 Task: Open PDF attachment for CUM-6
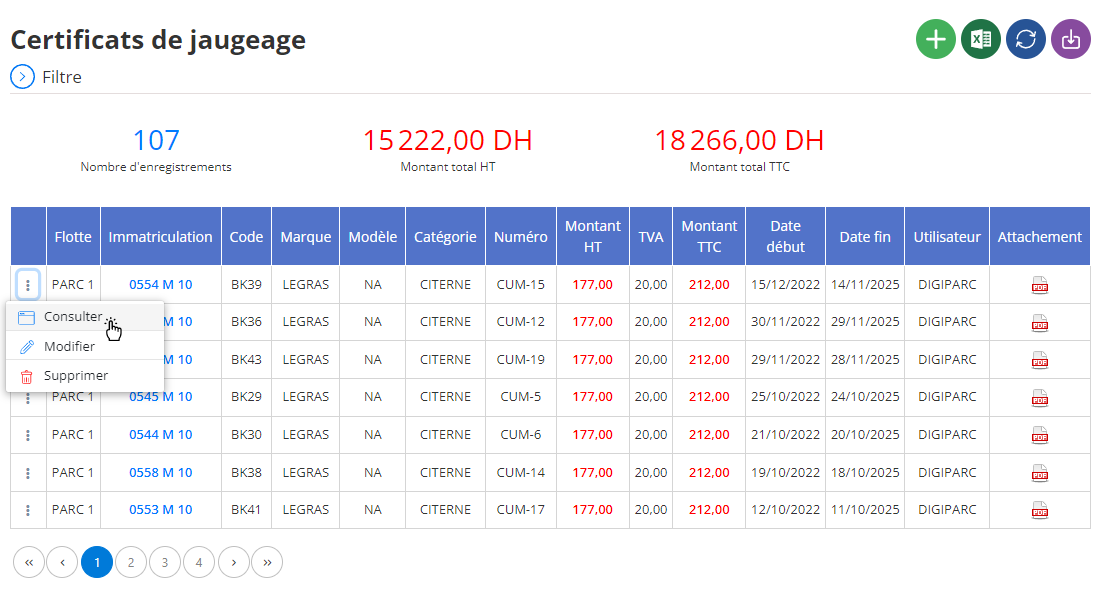click(x=1039, y=435)
